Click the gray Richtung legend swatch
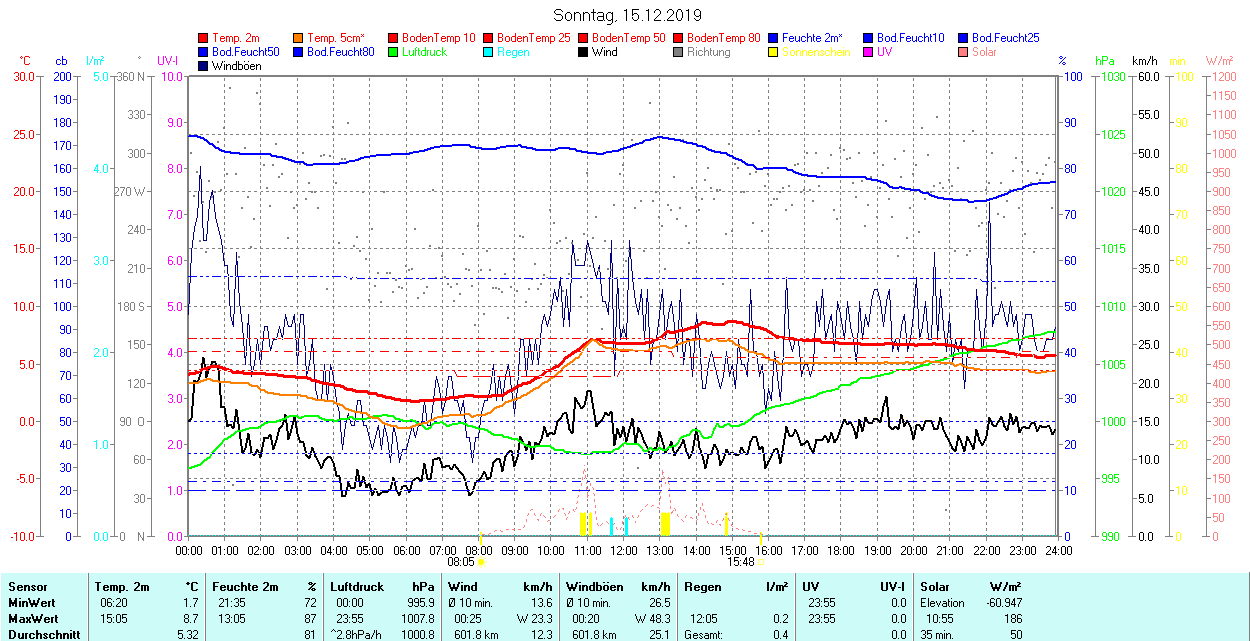The width and height of the screenshot is (1250, 641). pos(679,52)
